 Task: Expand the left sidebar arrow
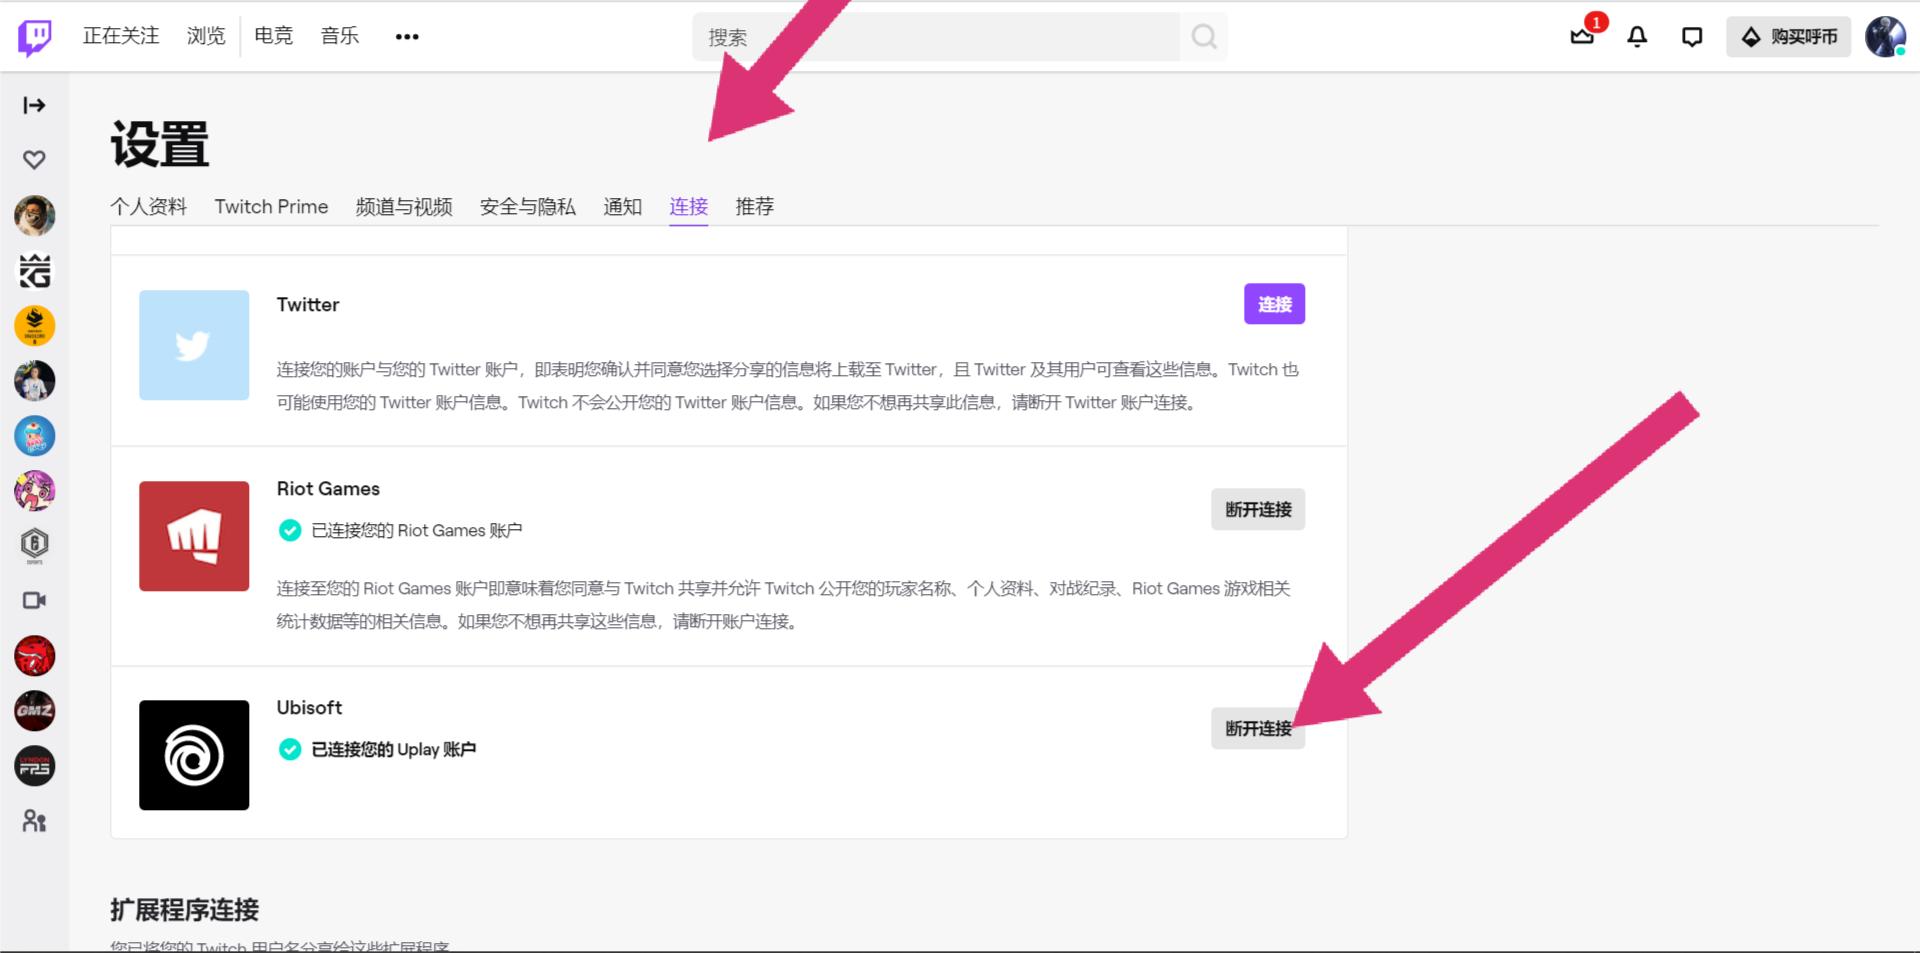[34, 105]
